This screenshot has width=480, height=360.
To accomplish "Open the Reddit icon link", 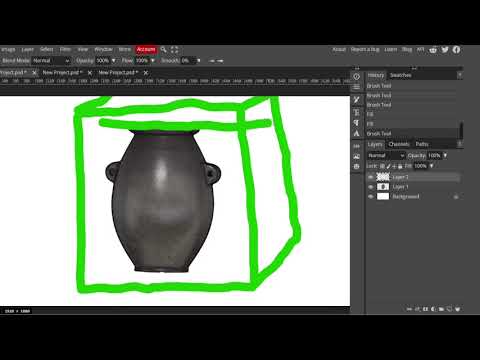I will click(x=433, y=50).
